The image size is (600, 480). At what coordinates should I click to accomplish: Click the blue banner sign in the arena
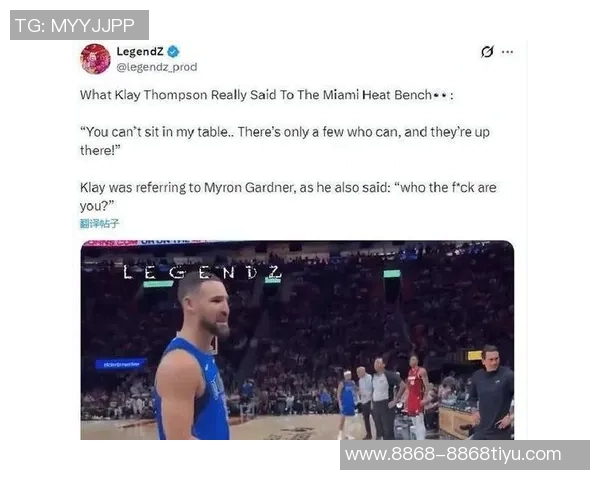(121, 364)
